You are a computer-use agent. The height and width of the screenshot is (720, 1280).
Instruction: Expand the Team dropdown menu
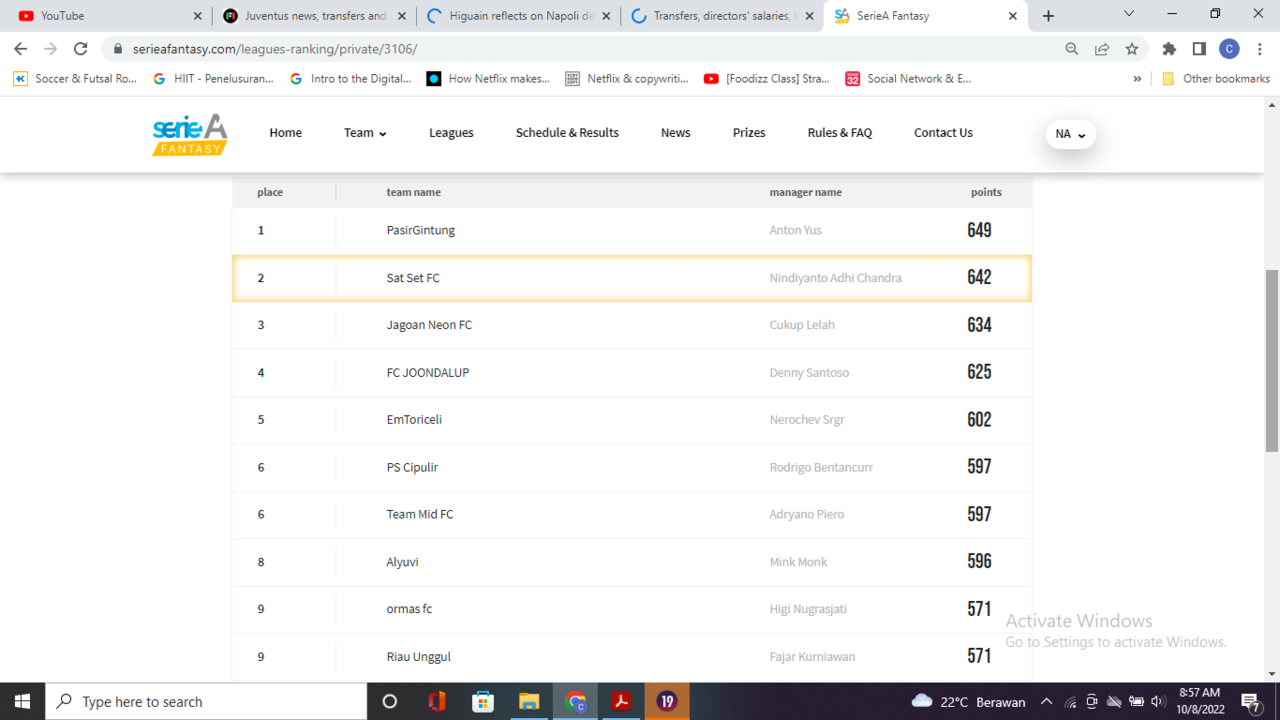(365, 133)
